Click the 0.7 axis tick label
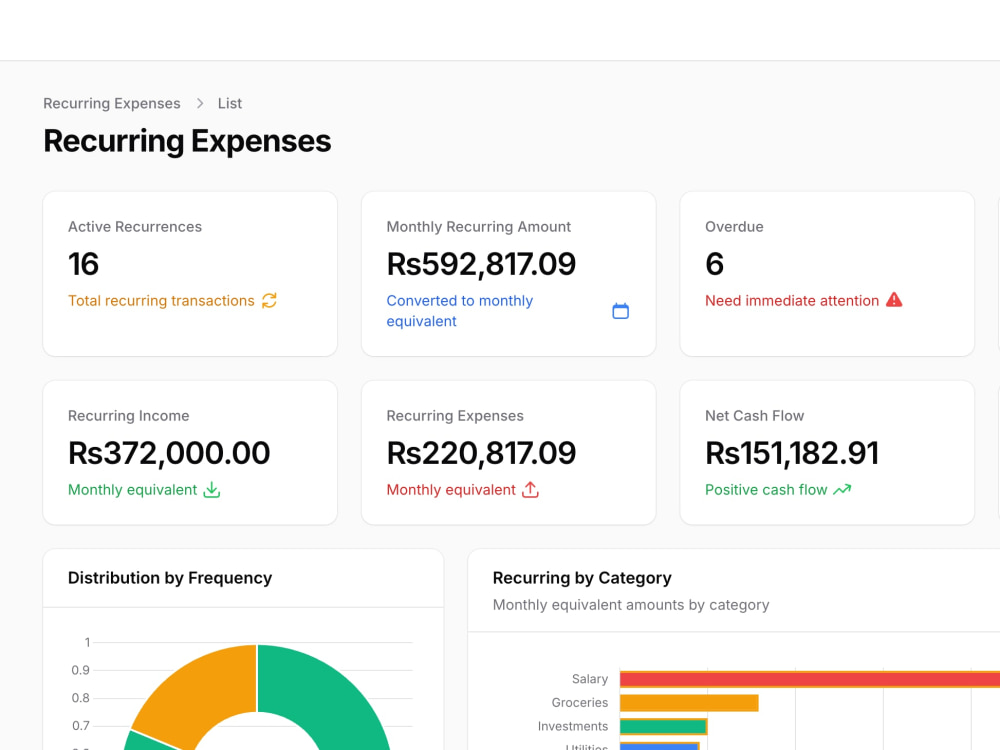1000x750 pixels. point(80,726)
